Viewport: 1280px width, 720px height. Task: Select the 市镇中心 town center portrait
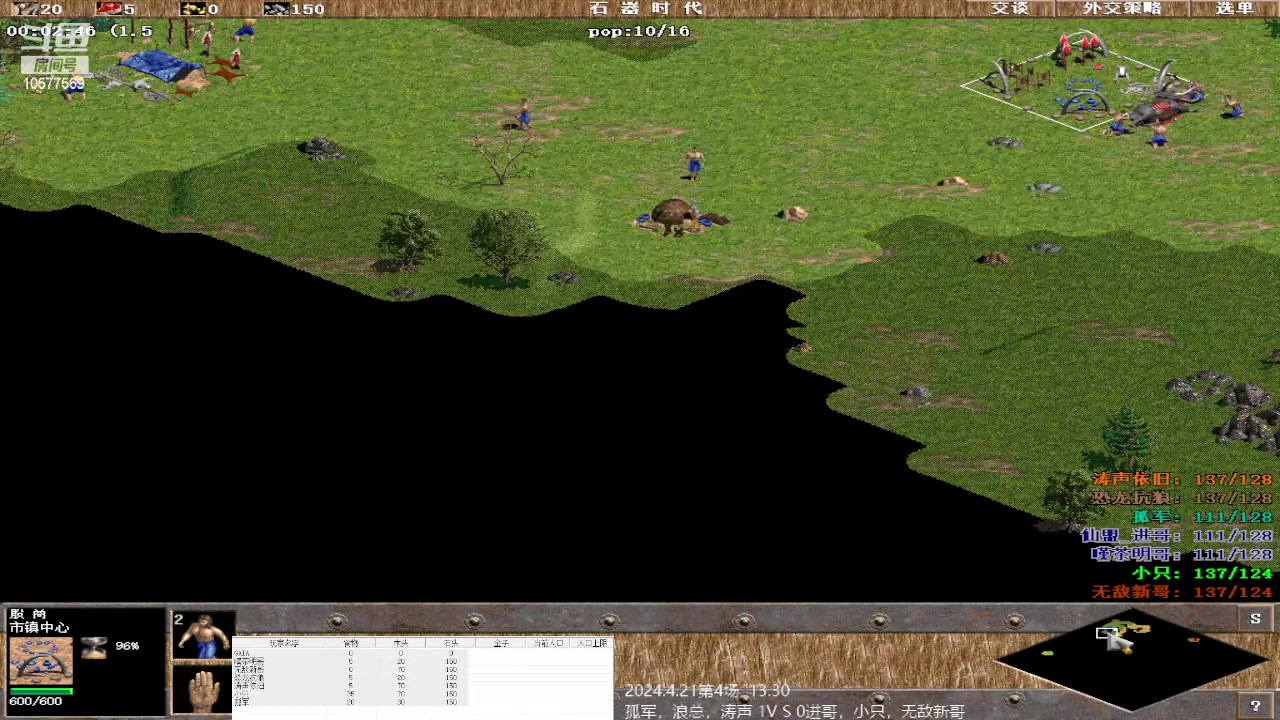tap(41, 660)
